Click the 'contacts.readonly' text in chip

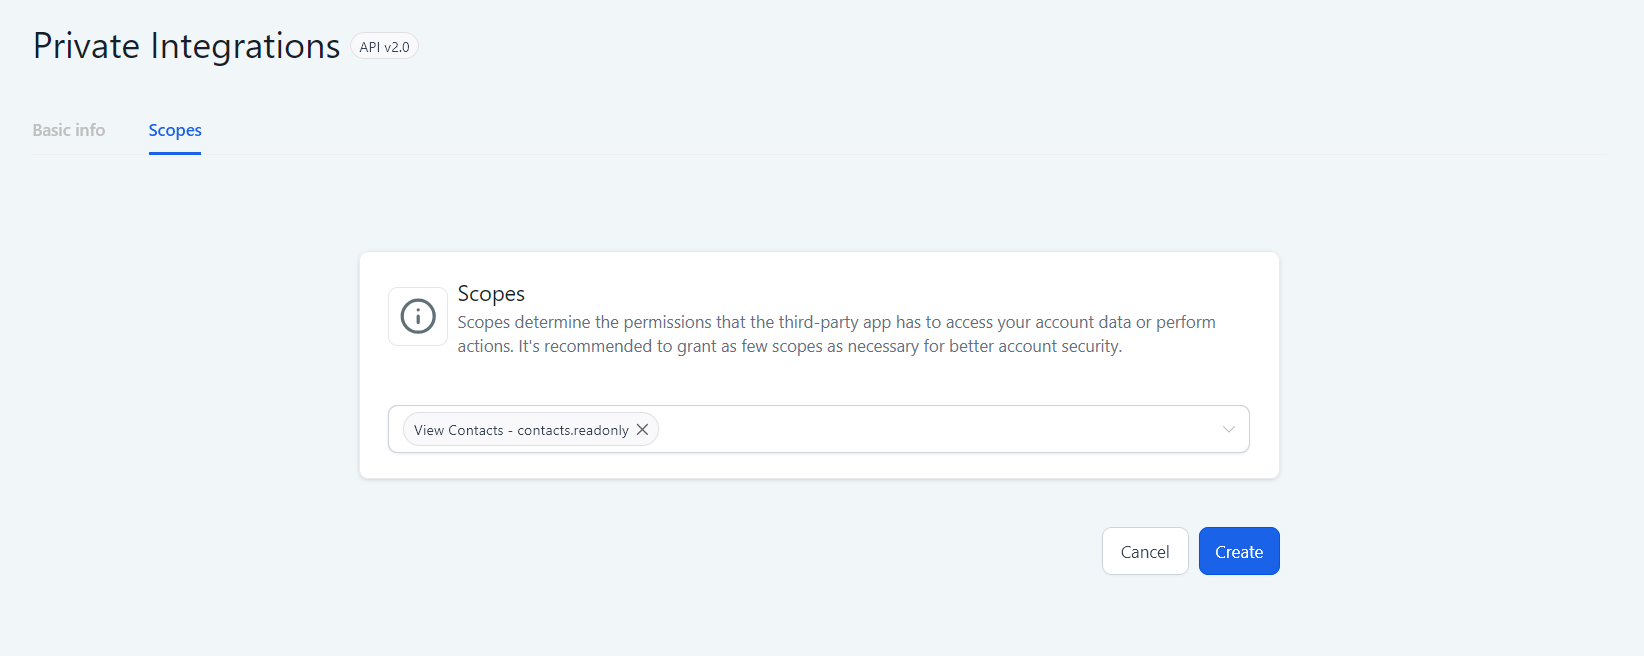coord(573,430)
